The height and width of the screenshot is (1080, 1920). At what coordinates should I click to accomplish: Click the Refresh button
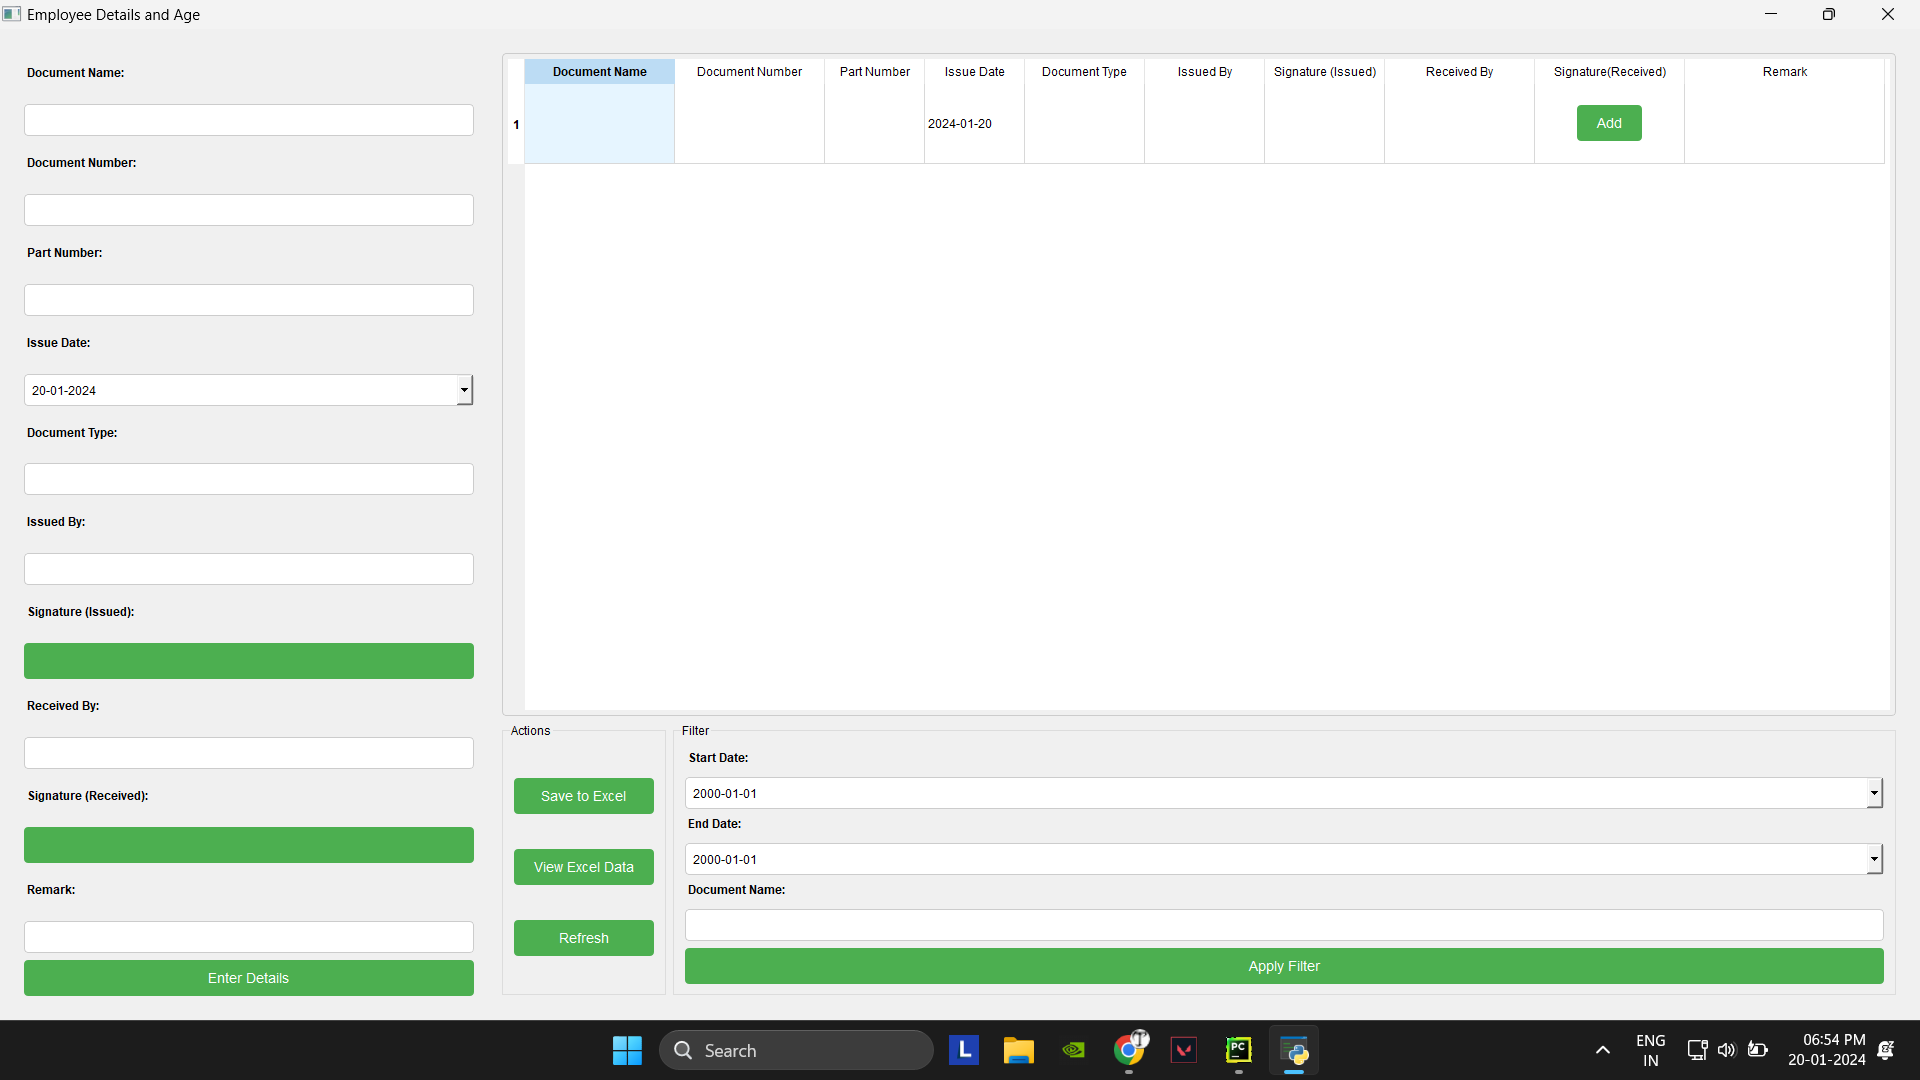pos(583,938)
